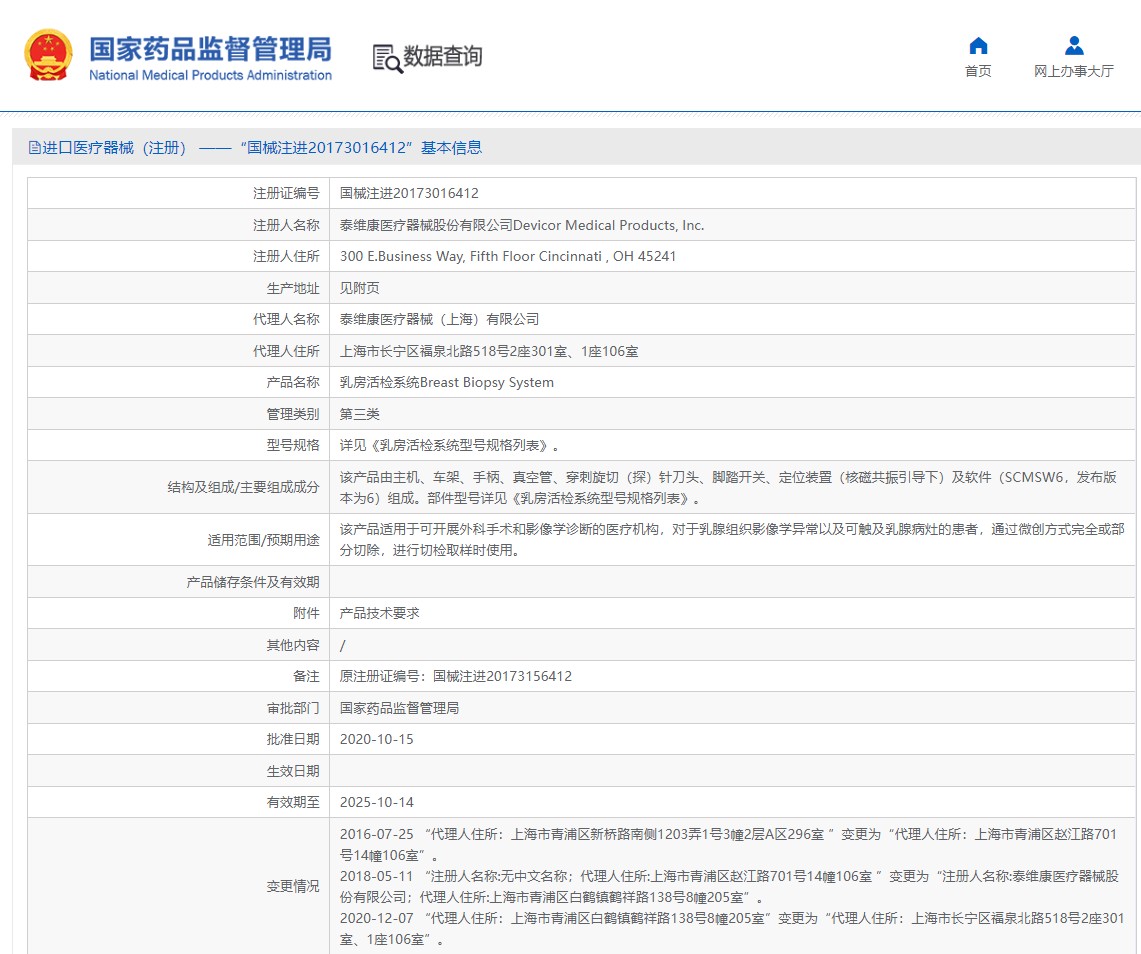The image size is (1141, 954).
Task: Click the 注册证编号 label cell
Action: [178, 194]
